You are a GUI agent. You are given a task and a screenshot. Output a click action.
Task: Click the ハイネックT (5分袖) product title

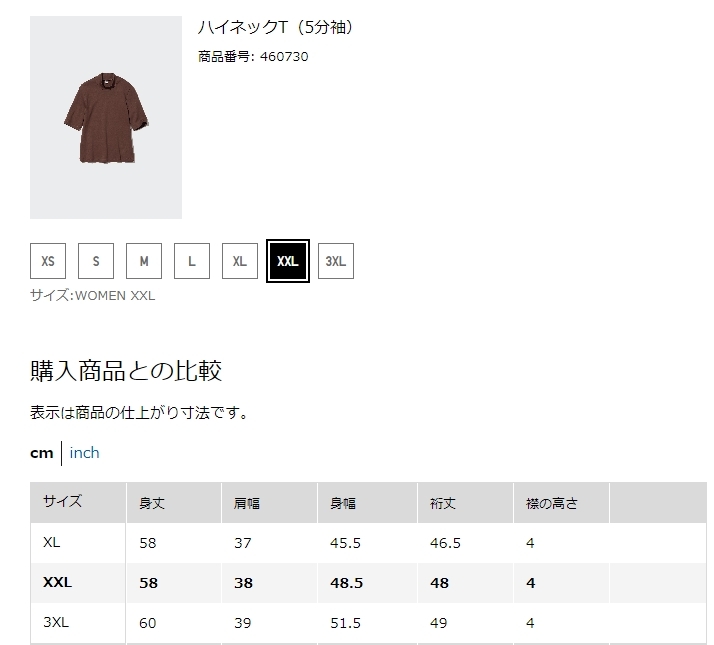pyautogui.click(x=275, y=27)
